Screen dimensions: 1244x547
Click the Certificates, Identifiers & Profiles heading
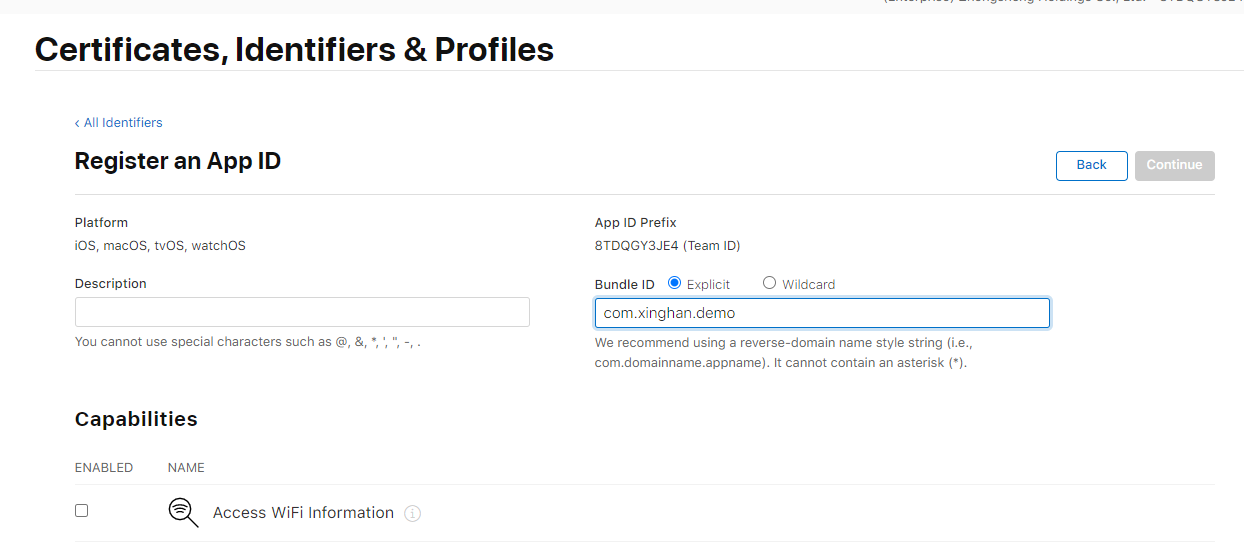294,49
